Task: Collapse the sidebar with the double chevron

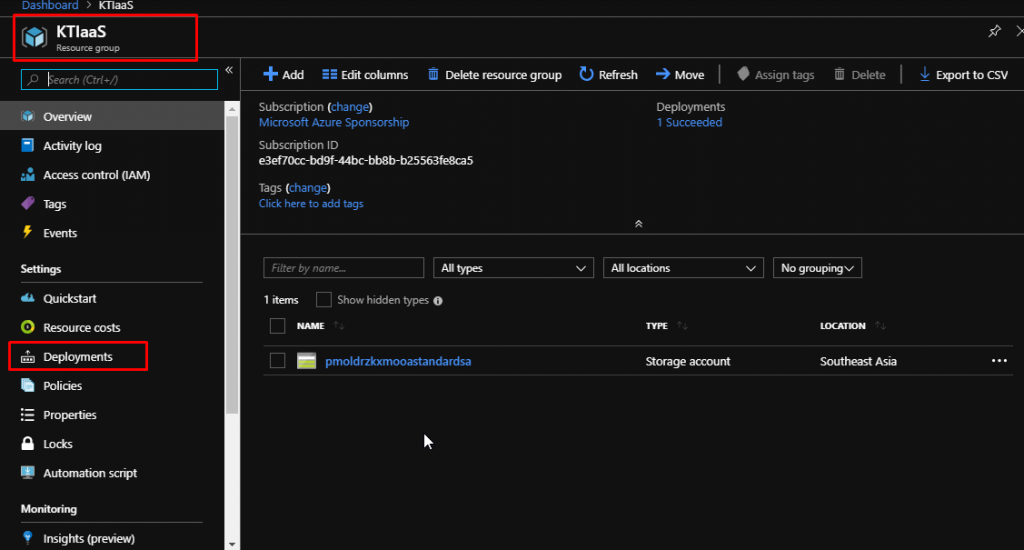Action: [x=229, y=70]
